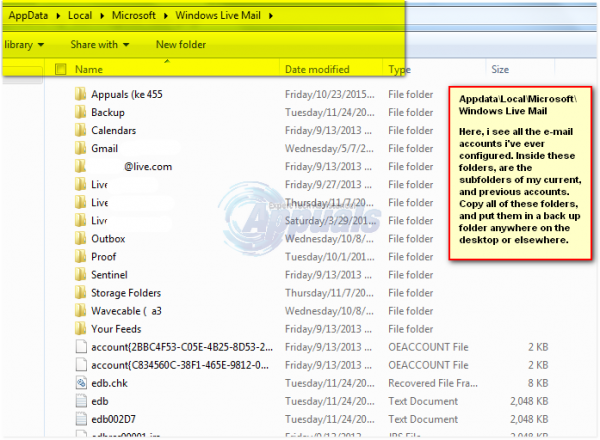Select the edb002D7 file name
Screen dimensions: 600x440
113,419
